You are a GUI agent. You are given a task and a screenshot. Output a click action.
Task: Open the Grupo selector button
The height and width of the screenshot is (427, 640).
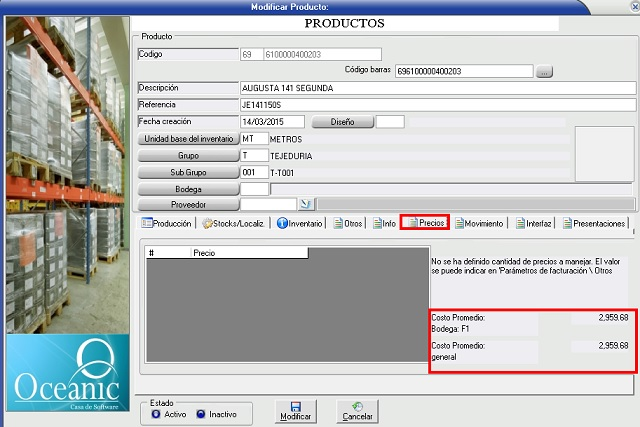[187, 156]
